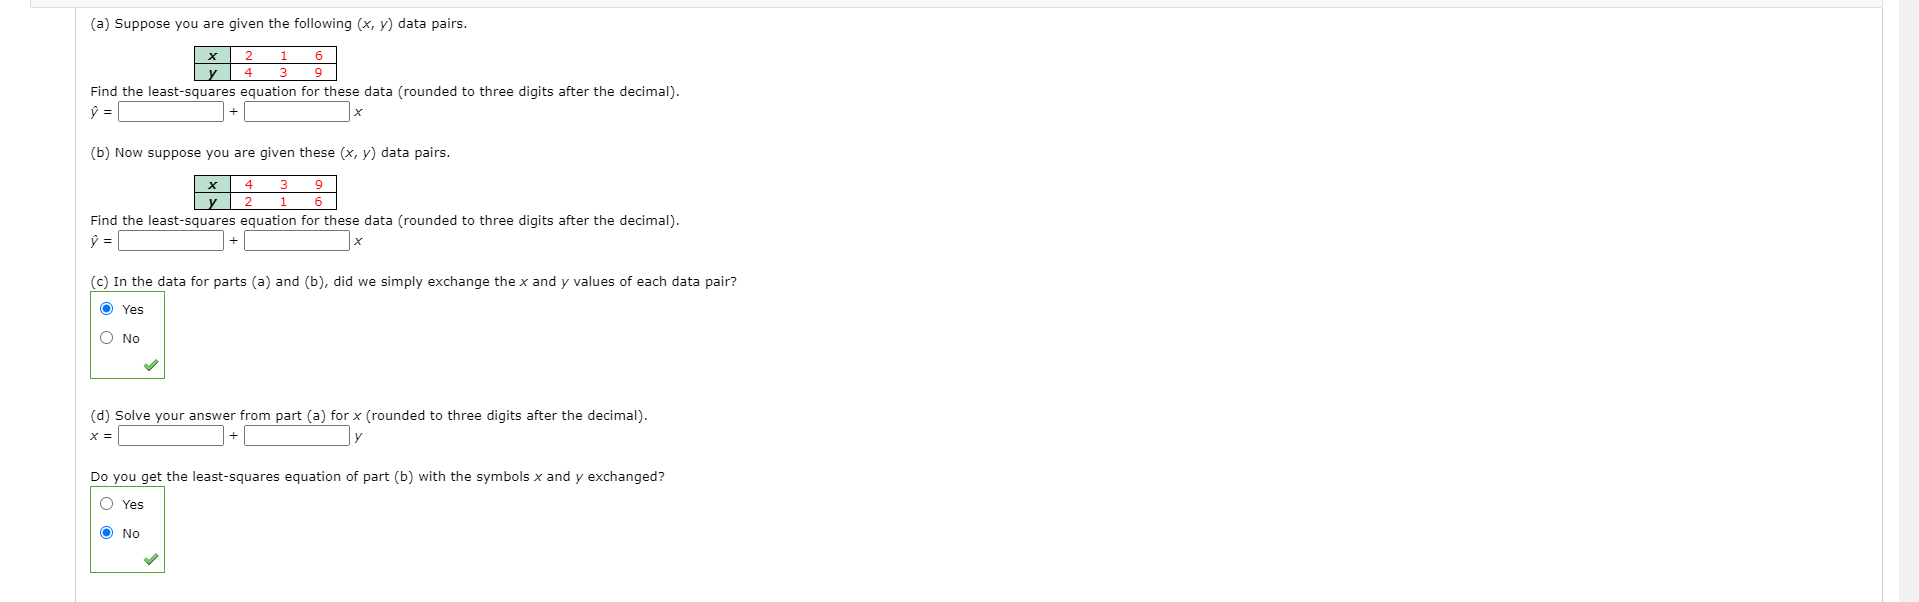Click the vertical scrollbar on the right edge

coord(1909,301)
